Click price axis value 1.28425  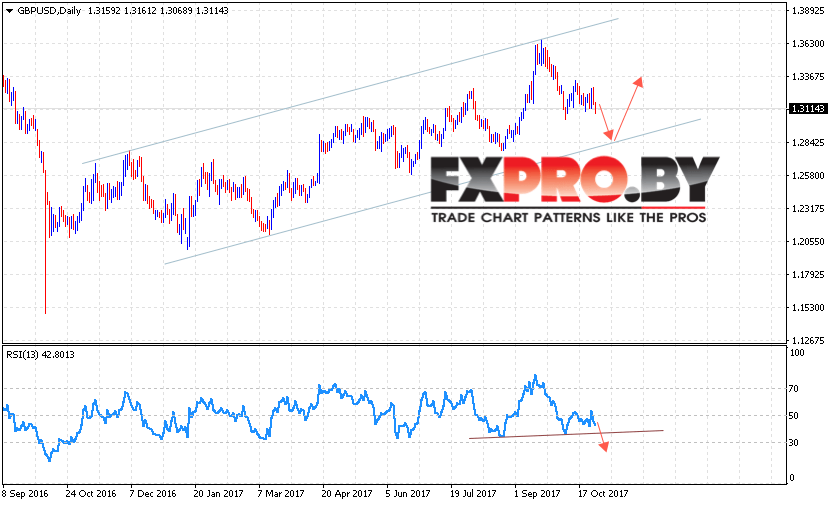click(808, 143)
